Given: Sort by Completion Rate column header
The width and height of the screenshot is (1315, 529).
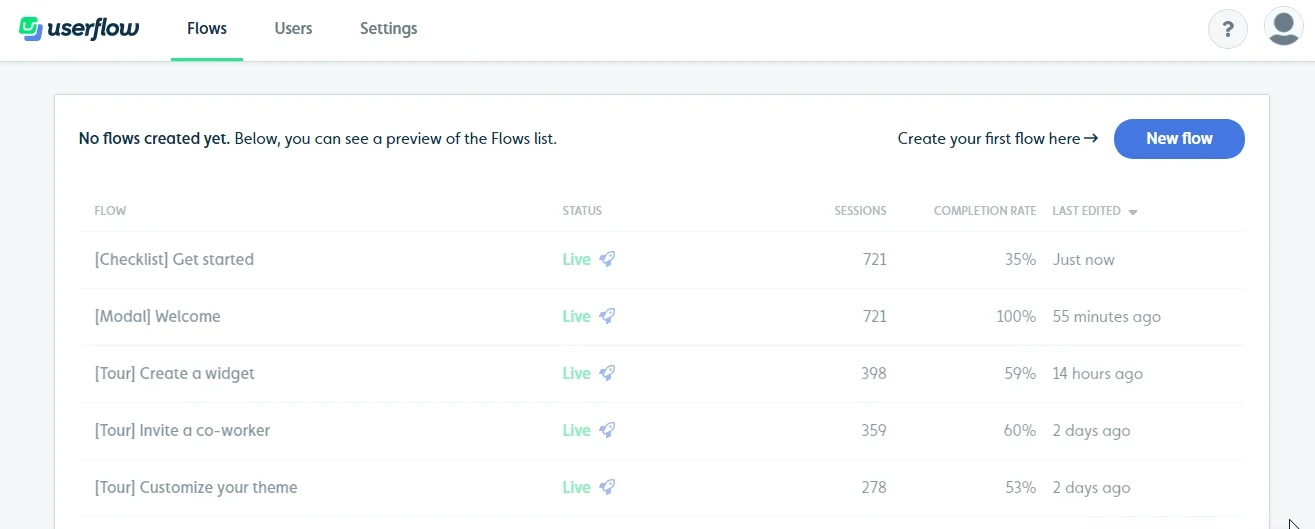Looking at the screenshot, I should pyautogui.click(x=985, y=211).
